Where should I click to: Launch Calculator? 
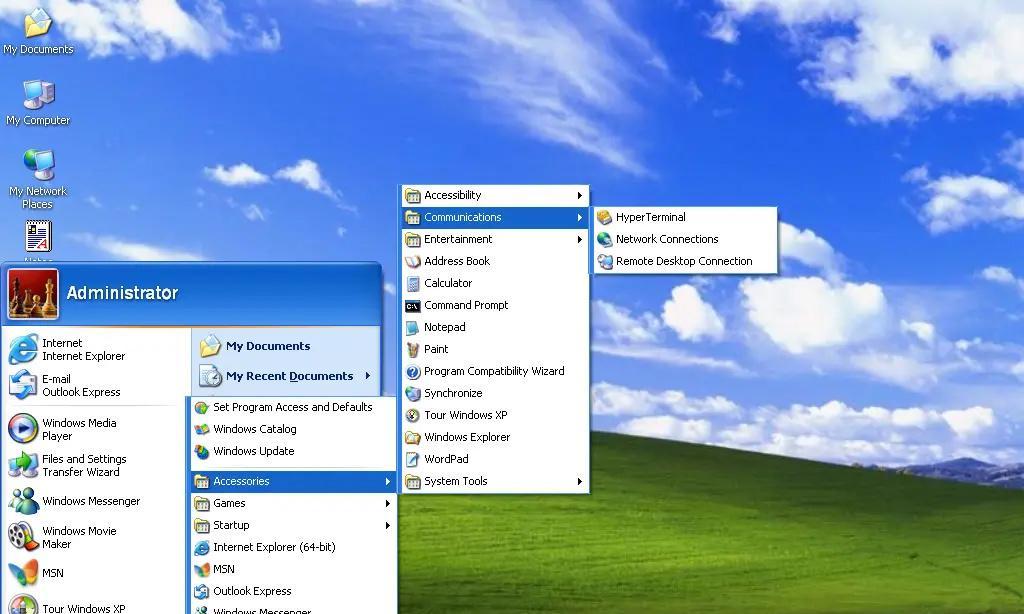click(494, 283)
